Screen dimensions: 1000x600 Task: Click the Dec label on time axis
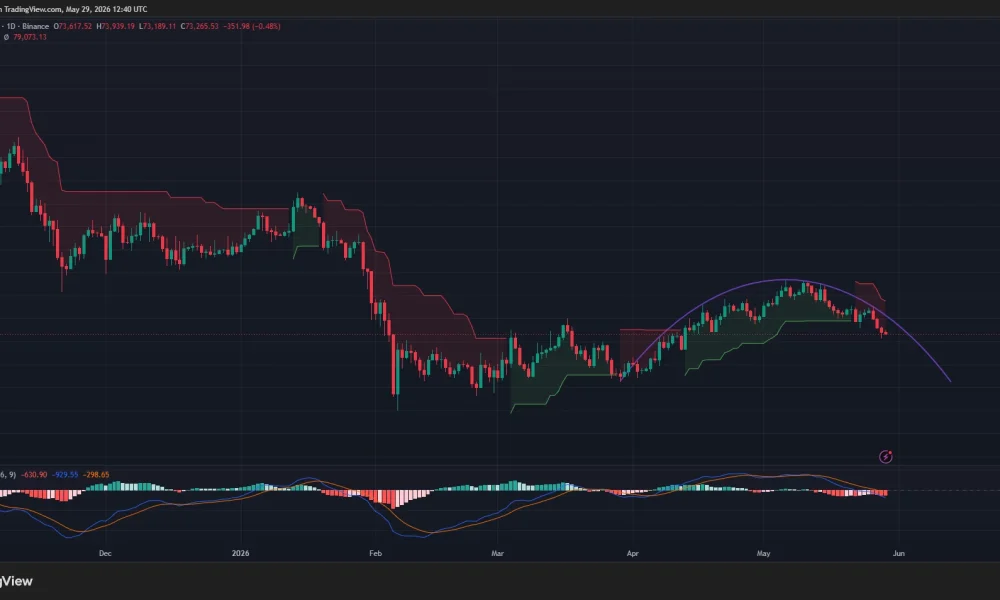click(x=105, y=553)
